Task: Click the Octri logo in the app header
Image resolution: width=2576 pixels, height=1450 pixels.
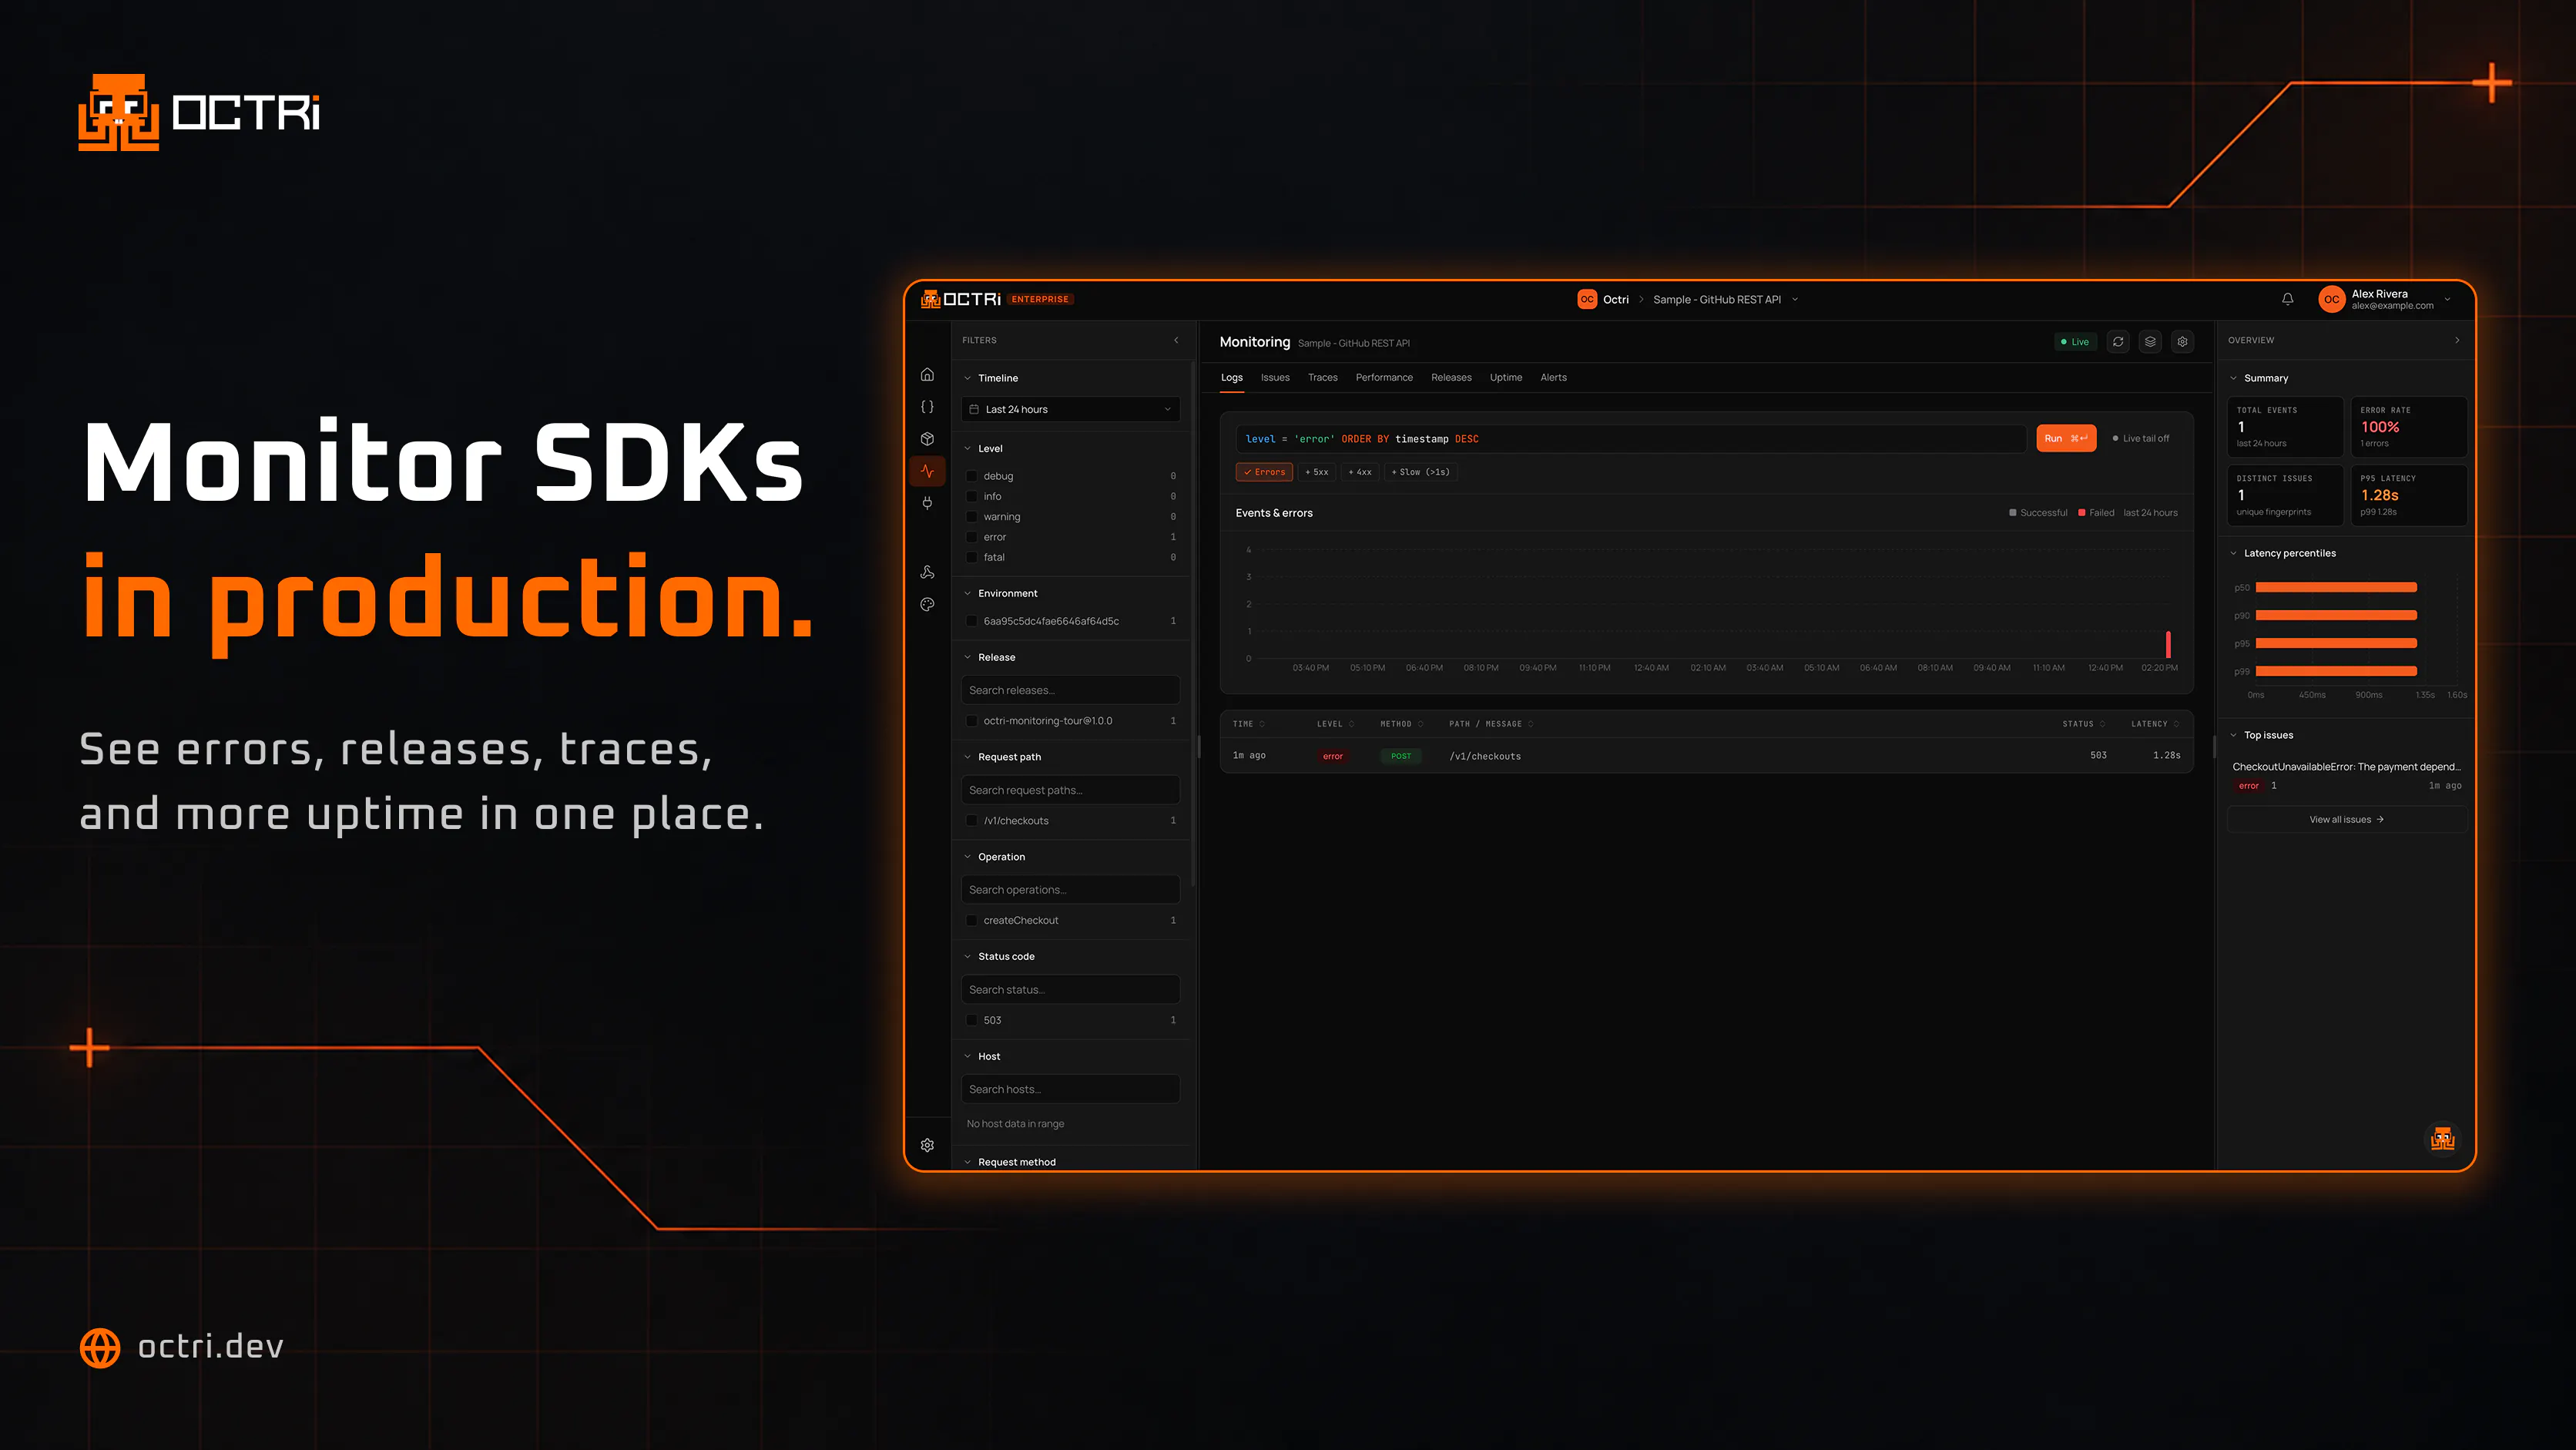Action: click(960, 299)
